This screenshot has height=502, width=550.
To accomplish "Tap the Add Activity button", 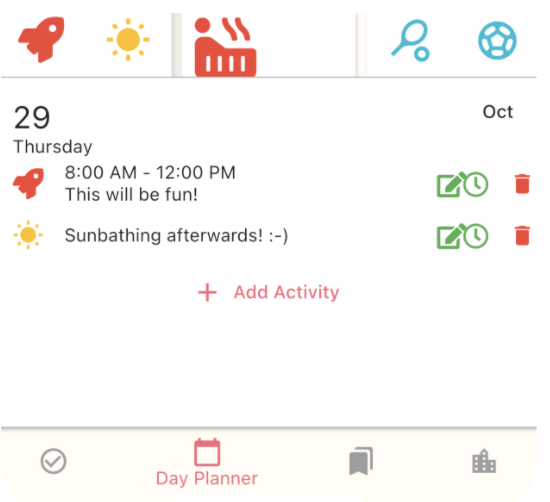I will click(x=269, y=292).
